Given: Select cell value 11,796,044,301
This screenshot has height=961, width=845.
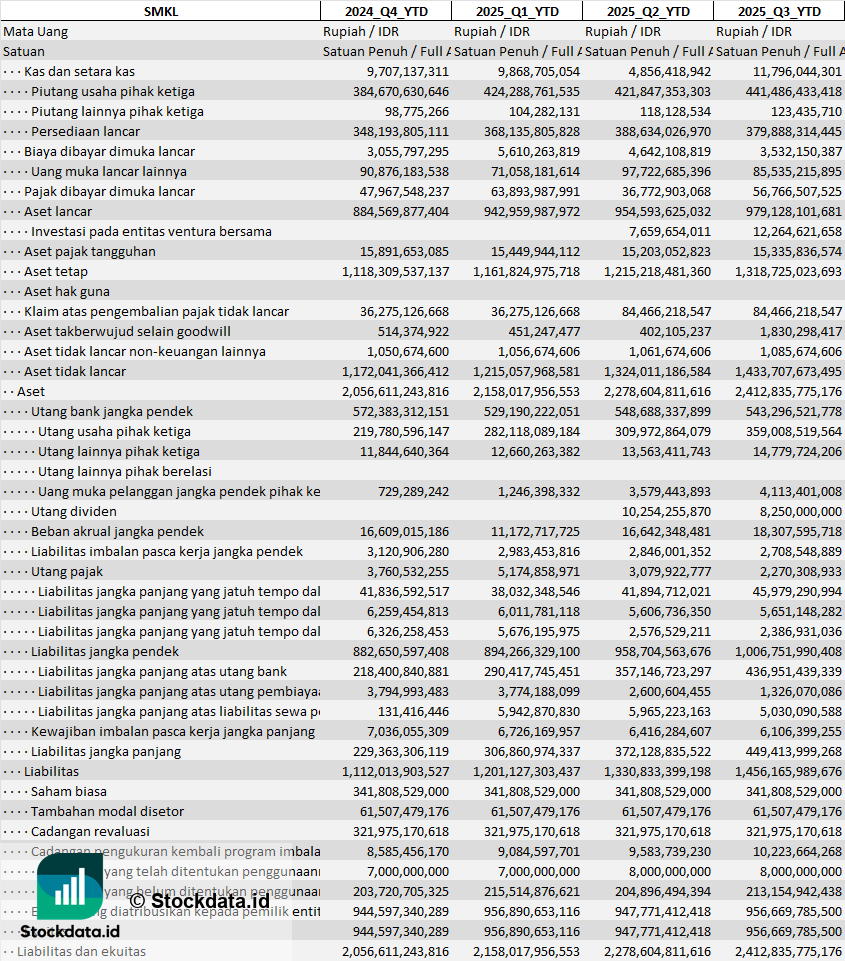Looking at the screenshot, I should 797,72.
